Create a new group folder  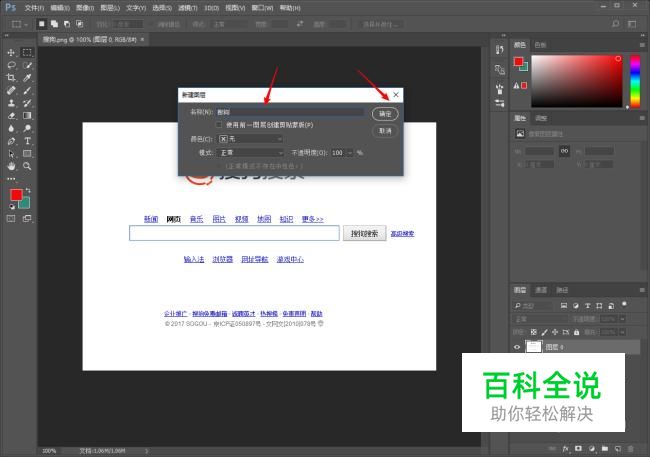coord(605,449)
